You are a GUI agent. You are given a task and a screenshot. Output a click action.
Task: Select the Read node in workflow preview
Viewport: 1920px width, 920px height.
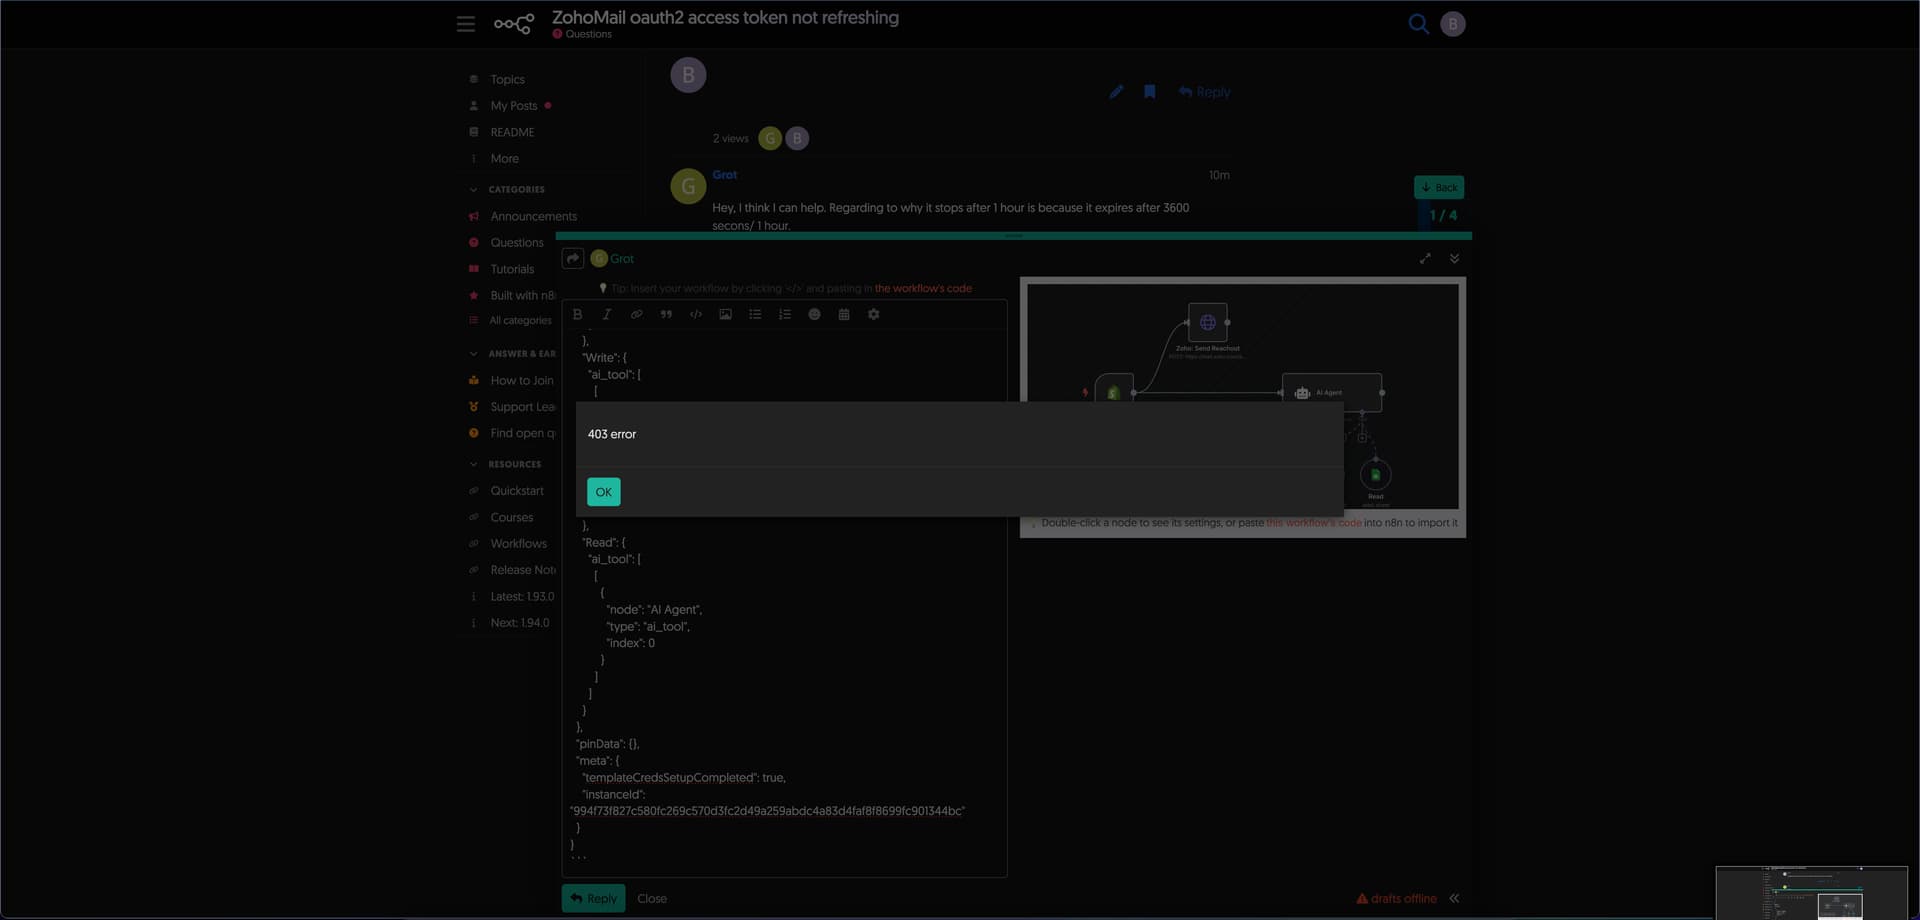pos(1376,475)
